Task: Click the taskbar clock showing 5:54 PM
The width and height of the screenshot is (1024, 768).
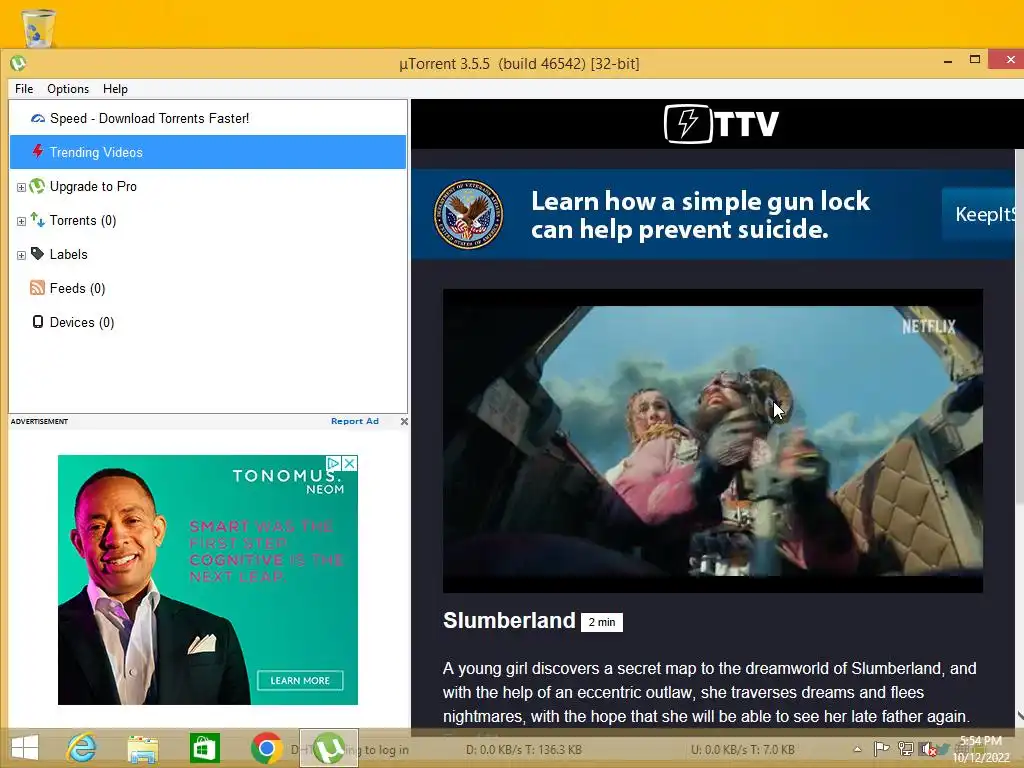Action: (981, 749)
